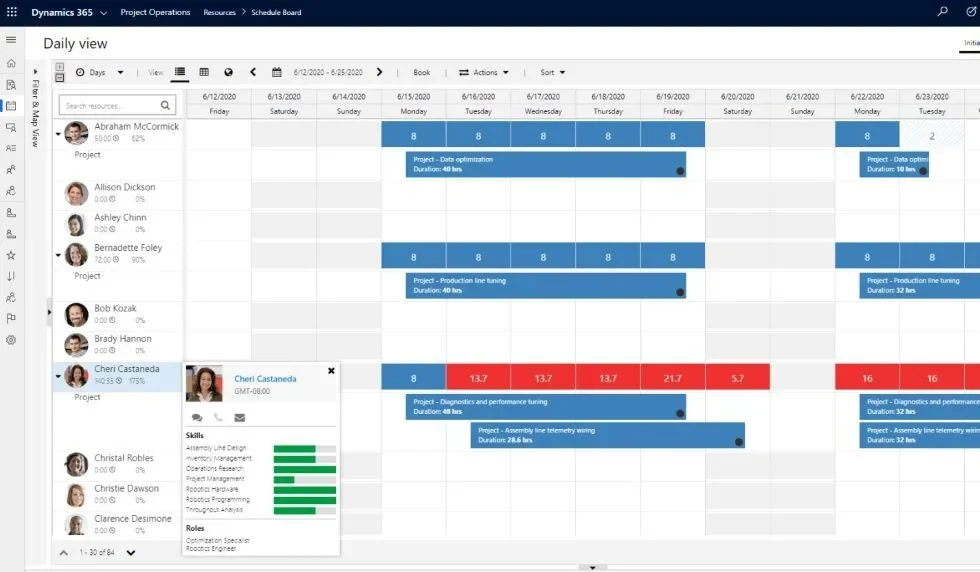Image resolution: width=980 pixels, height=572 pixels.
Task: Open Cheri Castaneda's profile name link
Action: click(265, 379)
